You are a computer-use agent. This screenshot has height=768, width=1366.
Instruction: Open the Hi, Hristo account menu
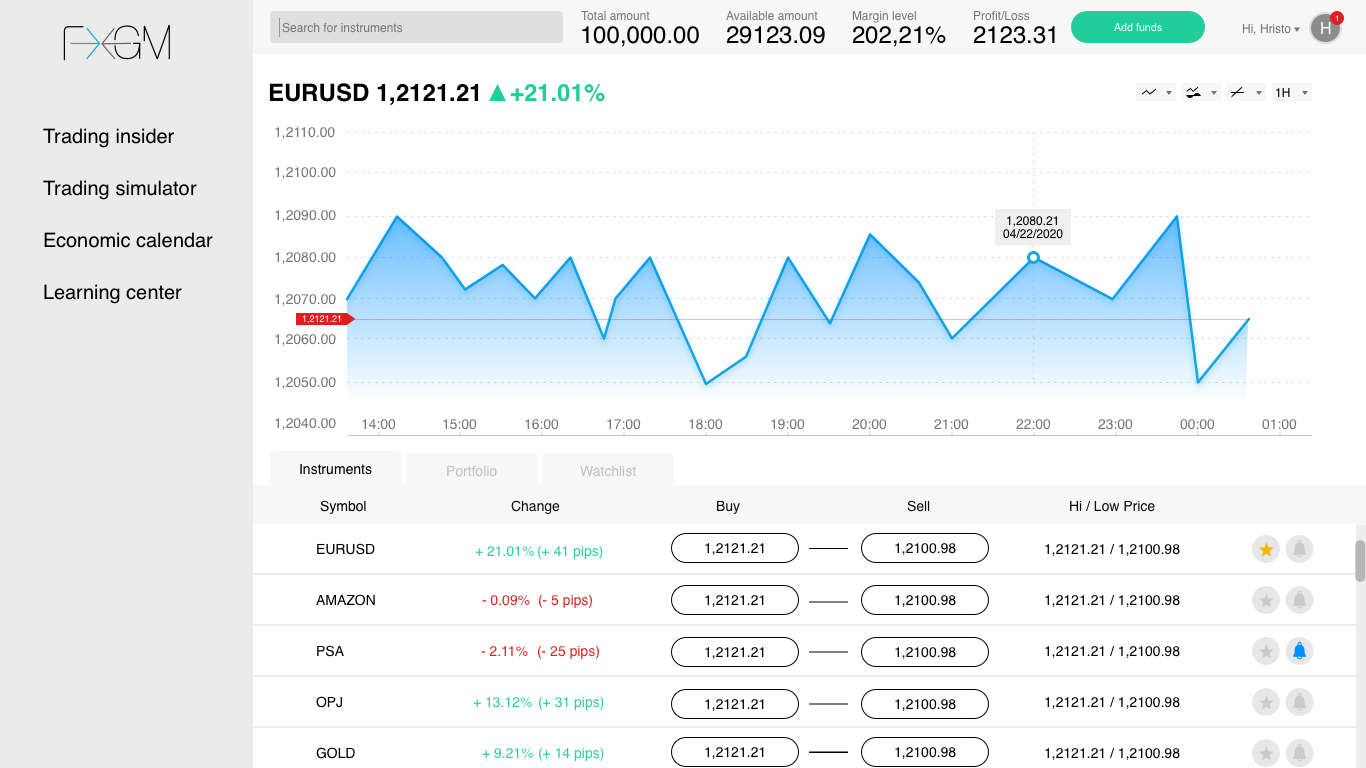coord(1270,29)
